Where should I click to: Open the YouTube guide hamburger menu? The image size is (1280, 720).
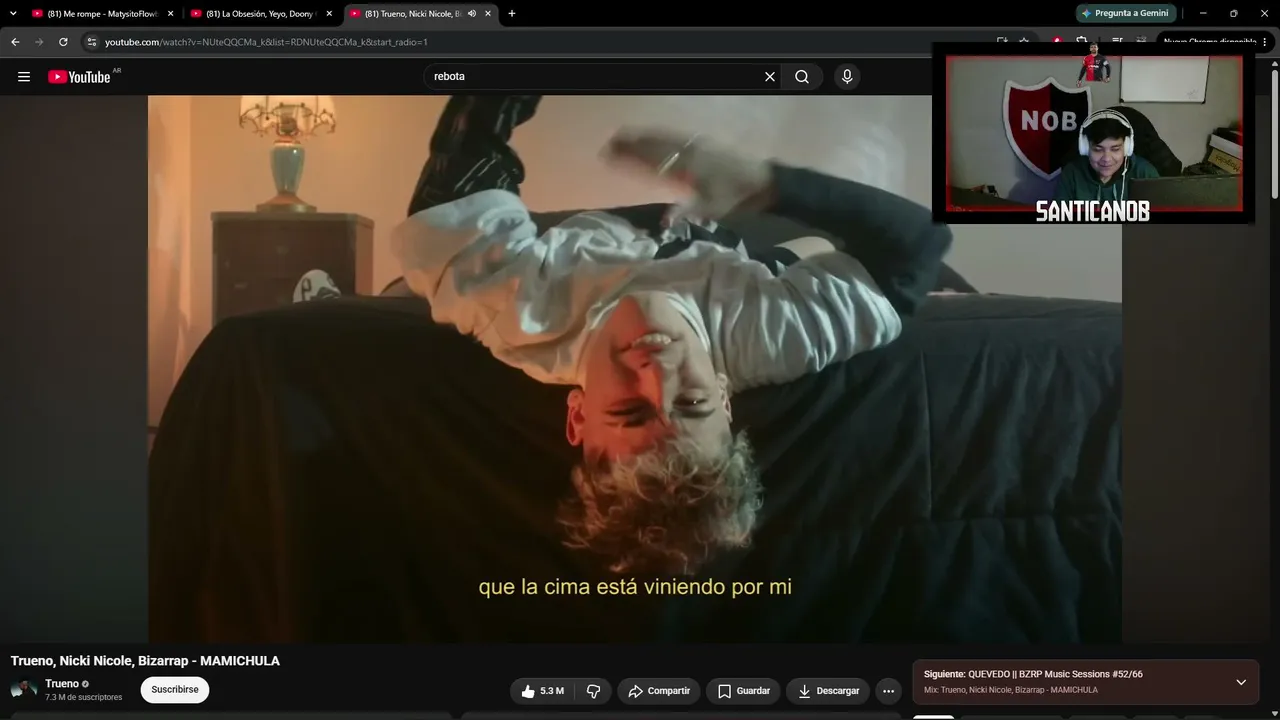click(x=24, y=77)
